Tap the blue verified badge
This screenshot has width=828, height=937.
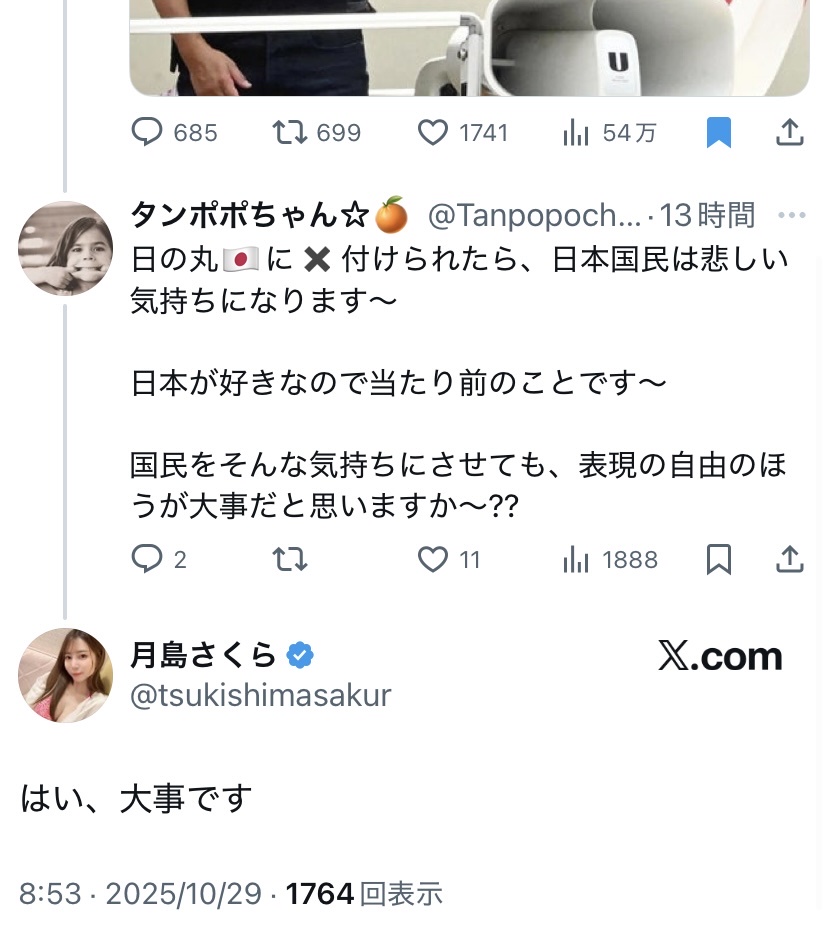pyautogui.click(x=300, y=655)
